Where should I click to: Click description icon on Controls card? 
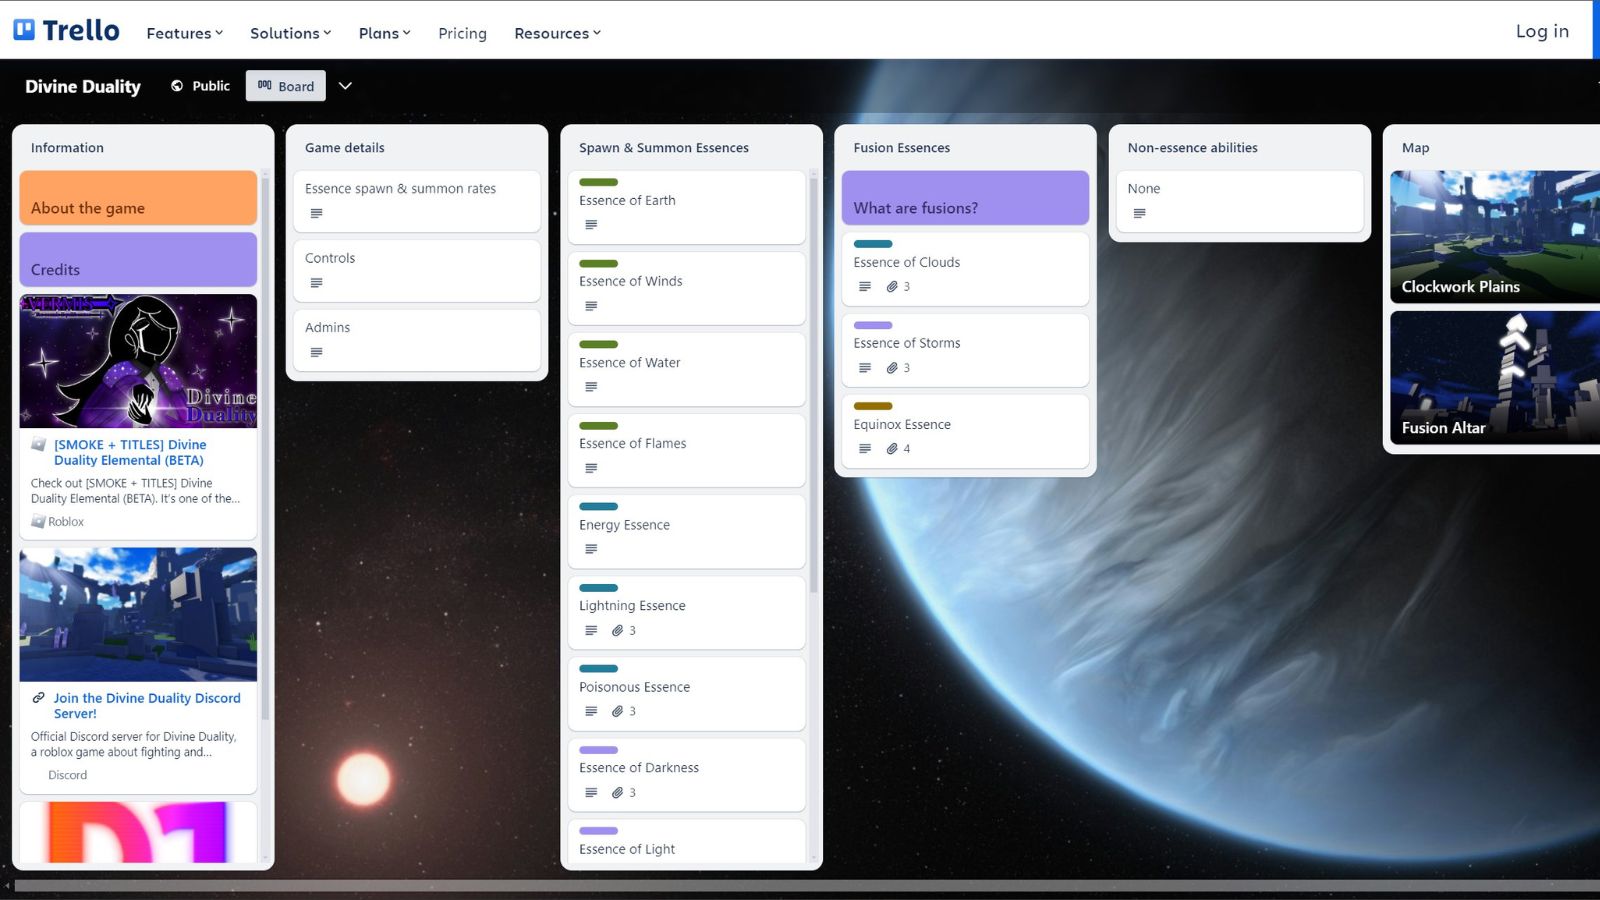tap(316, 283)
